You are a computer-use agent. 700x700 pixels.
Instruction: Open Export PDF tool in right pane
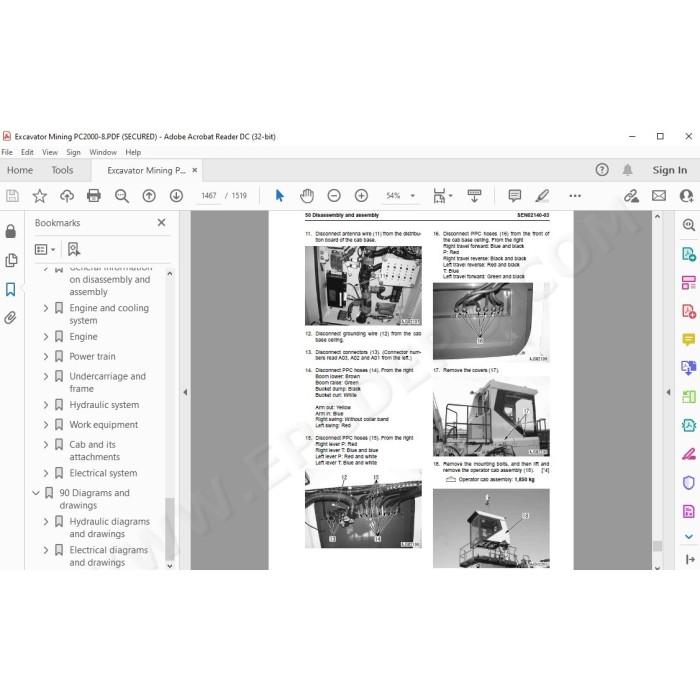pos(689,254)
